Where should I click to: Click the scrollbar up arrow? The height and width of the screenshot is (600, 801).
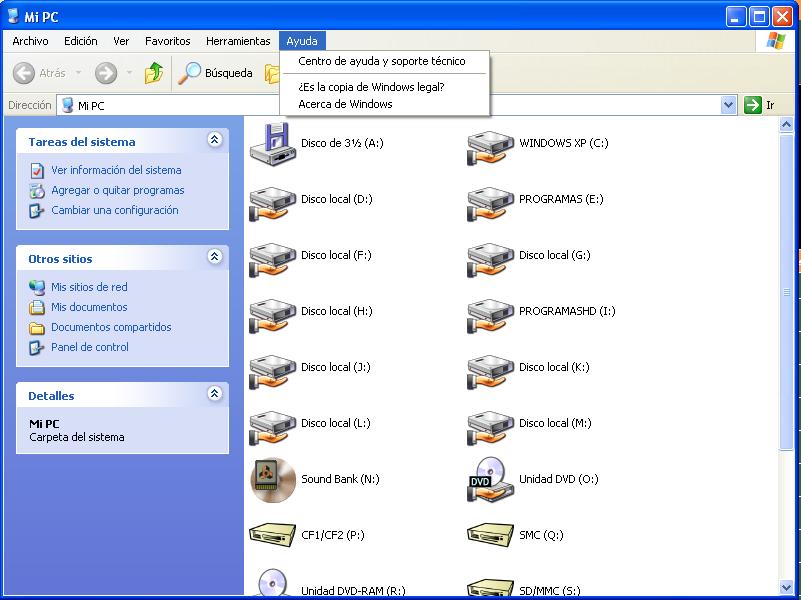click(786, 125)
